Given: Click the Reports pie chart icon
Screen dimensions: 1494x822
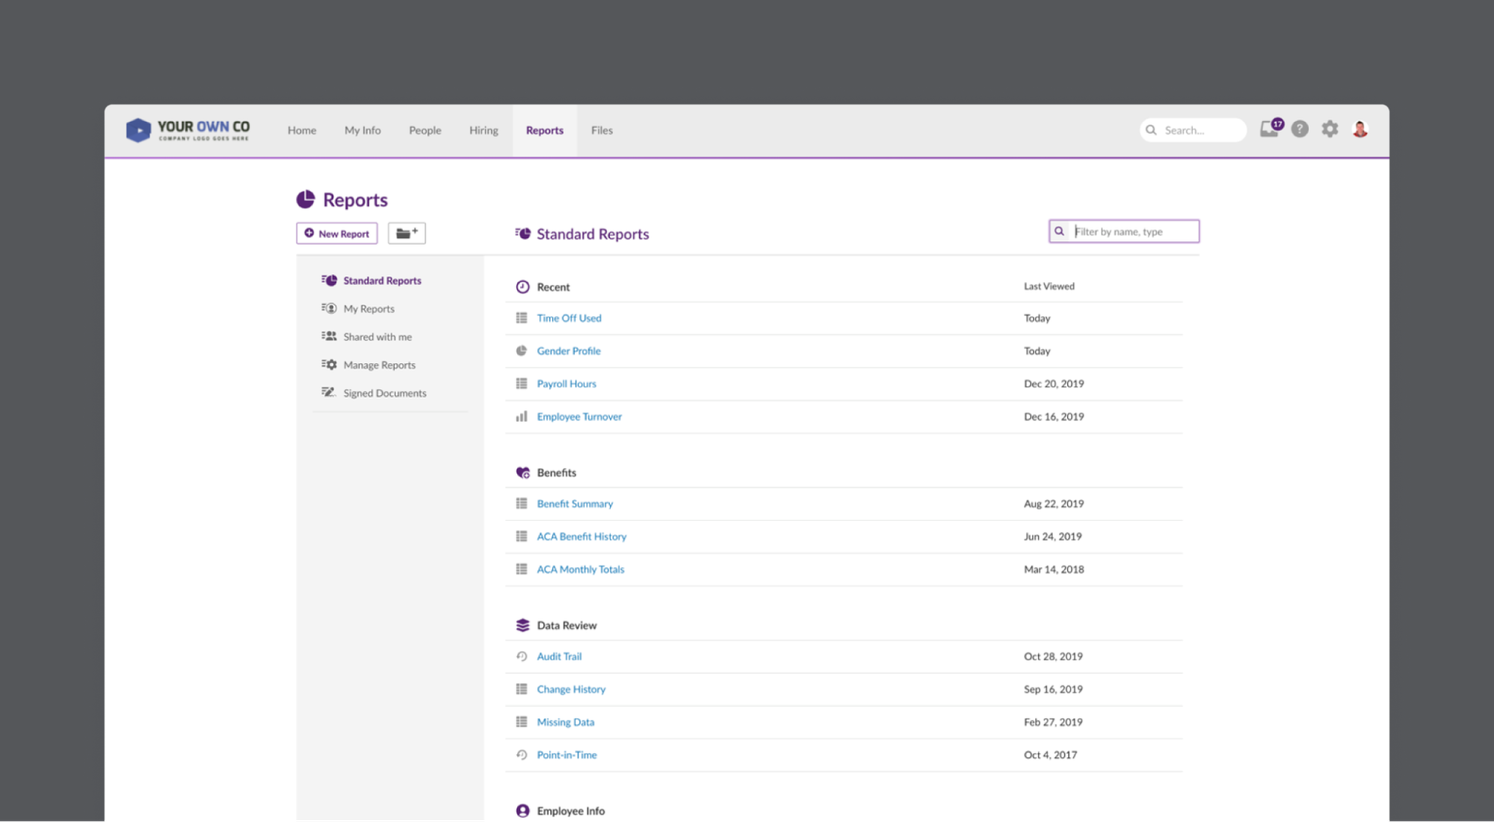Looking at the screenshot, I should coord(305,199).
